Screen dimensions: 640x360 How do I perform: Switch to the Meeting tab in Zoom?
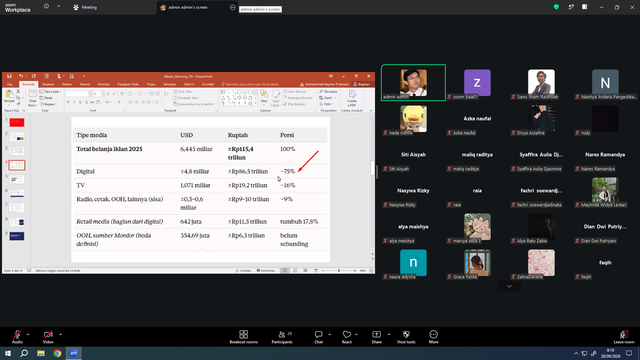(85, 7)
